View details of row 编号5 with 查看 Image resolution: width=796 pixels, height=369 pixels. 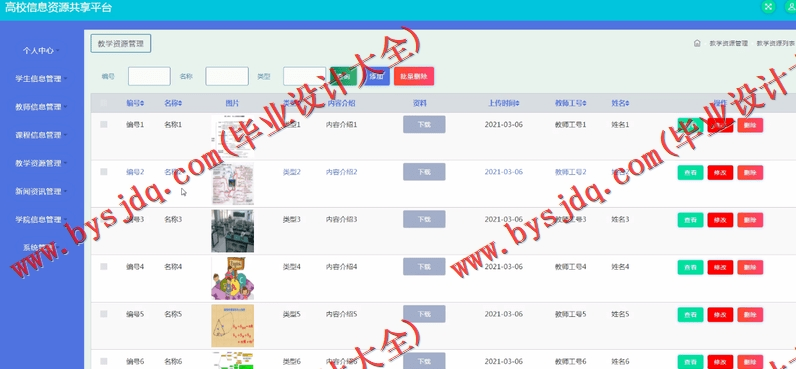pos(690,315)
